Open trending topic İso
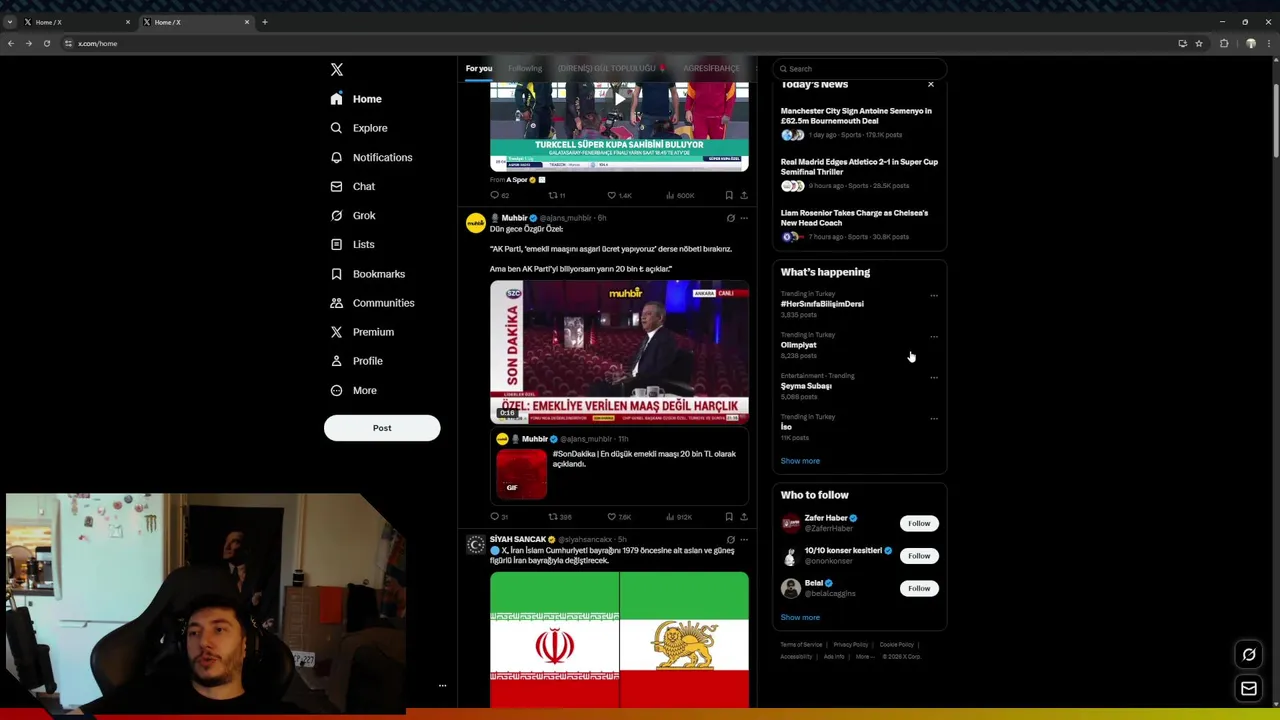Viewport: 1280px width, 720px height. (786, 427)
